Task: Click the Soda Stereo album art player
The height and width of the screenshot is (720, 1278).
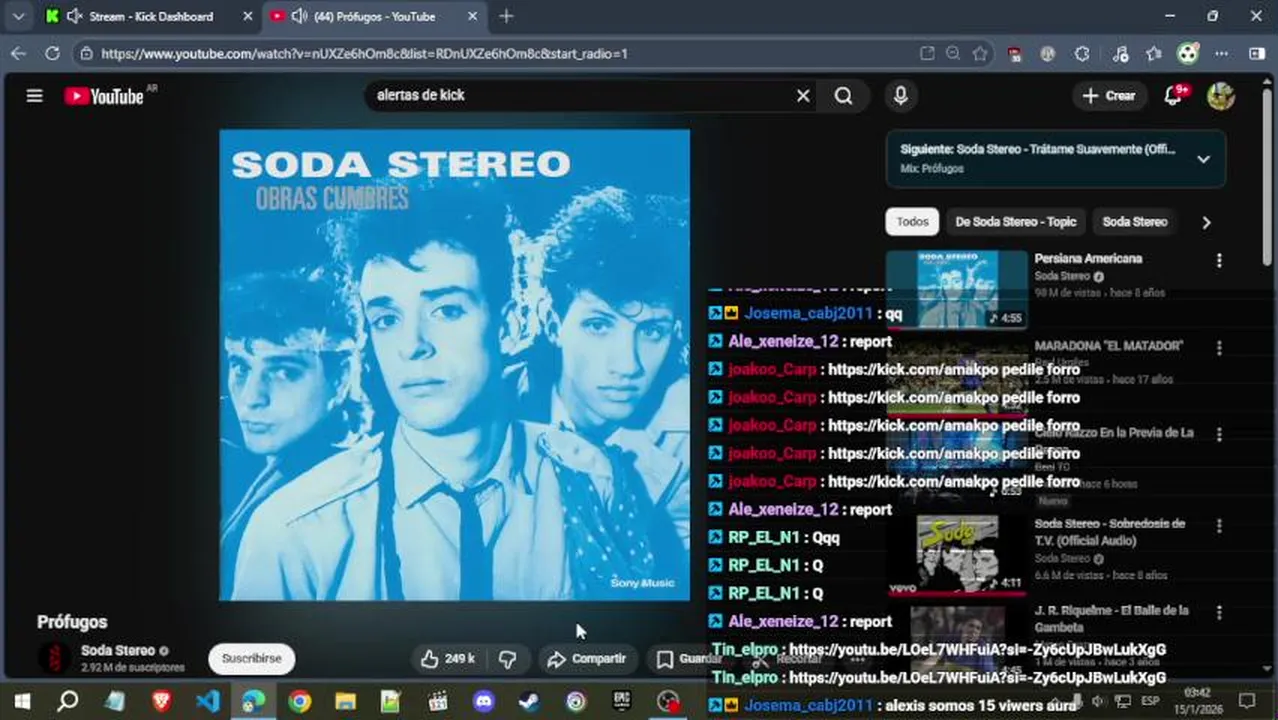Action: coord(454,365)
